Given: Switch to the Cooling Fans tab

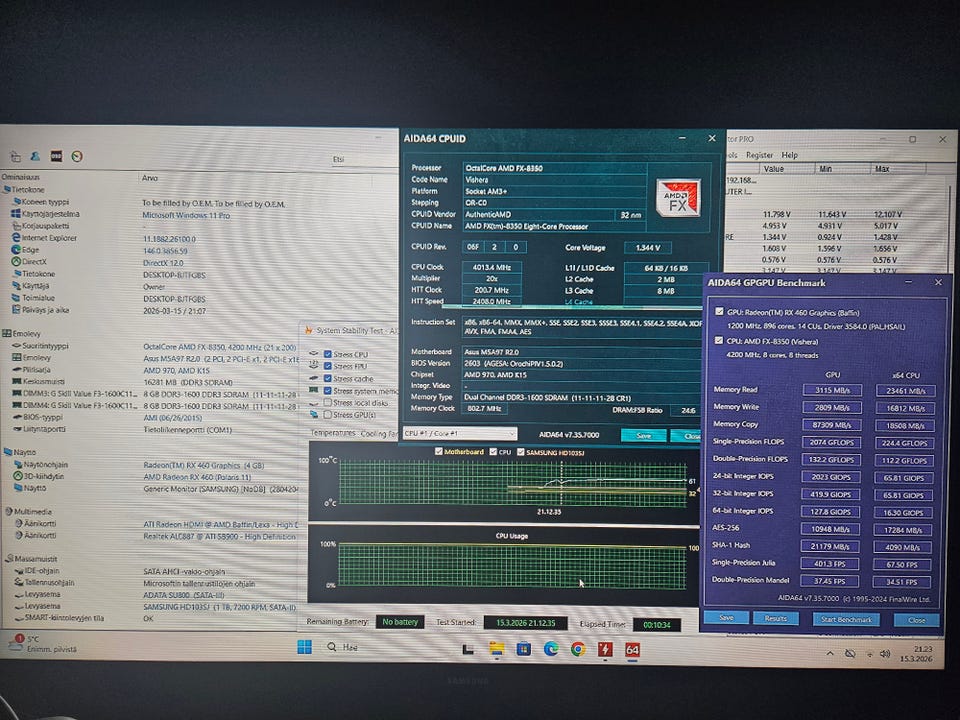Looking at the screenshot, I should tap(379, 433).
